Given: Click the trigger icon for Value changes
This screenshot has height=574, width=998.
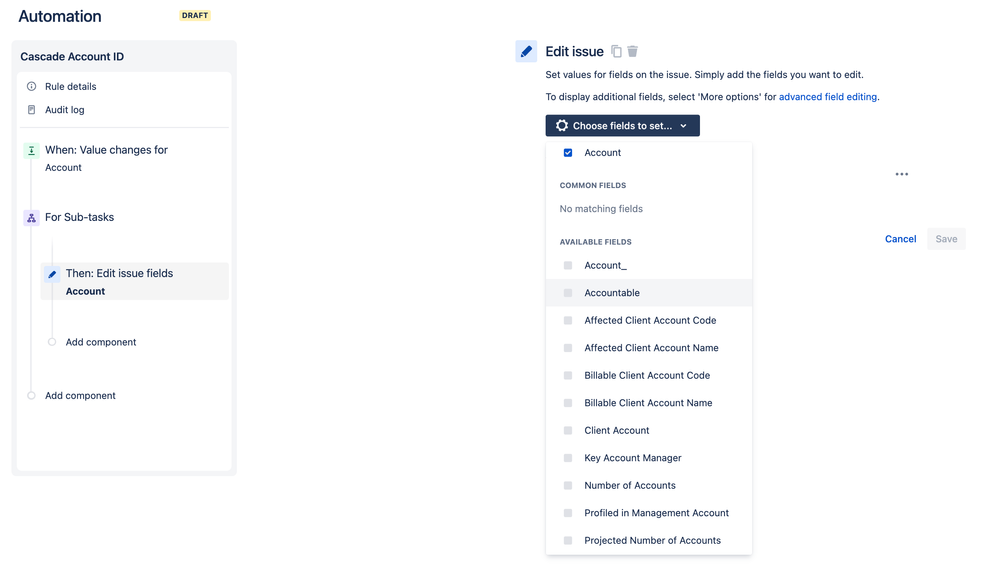Looking at the screenshot, I should [31, 151].
